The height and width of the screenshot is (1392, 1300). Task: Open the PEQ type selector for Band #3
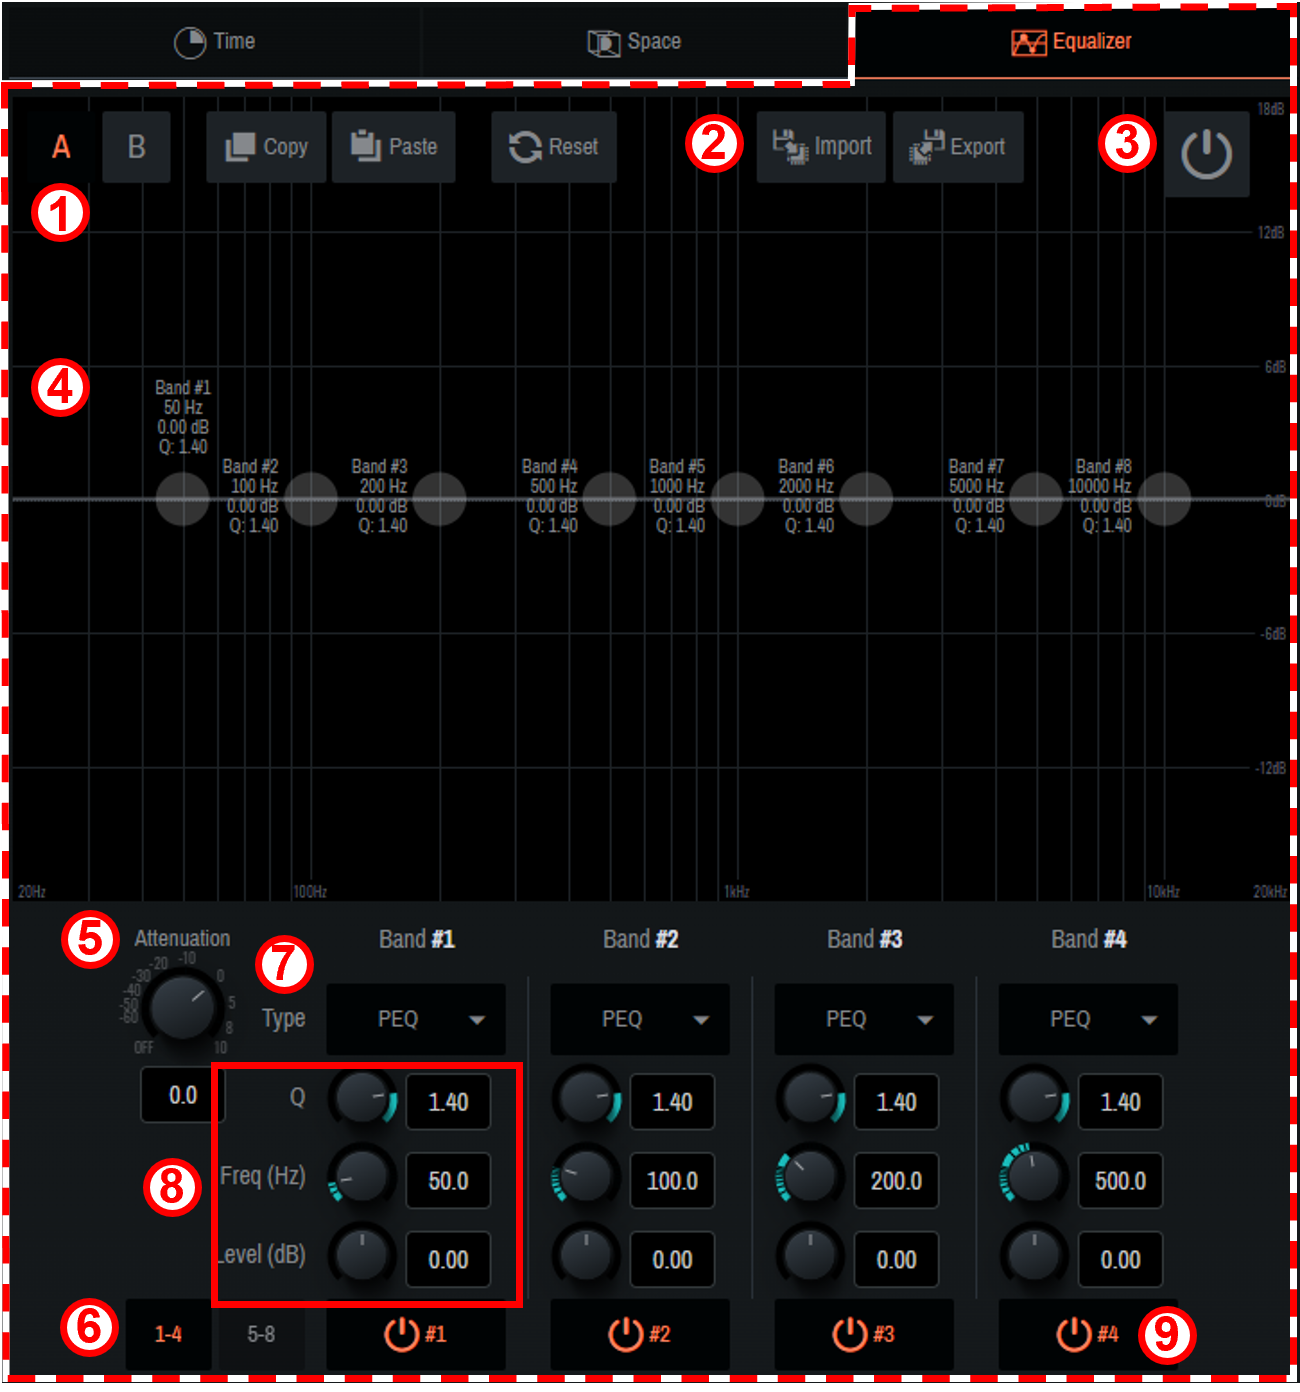[863, 1019]
